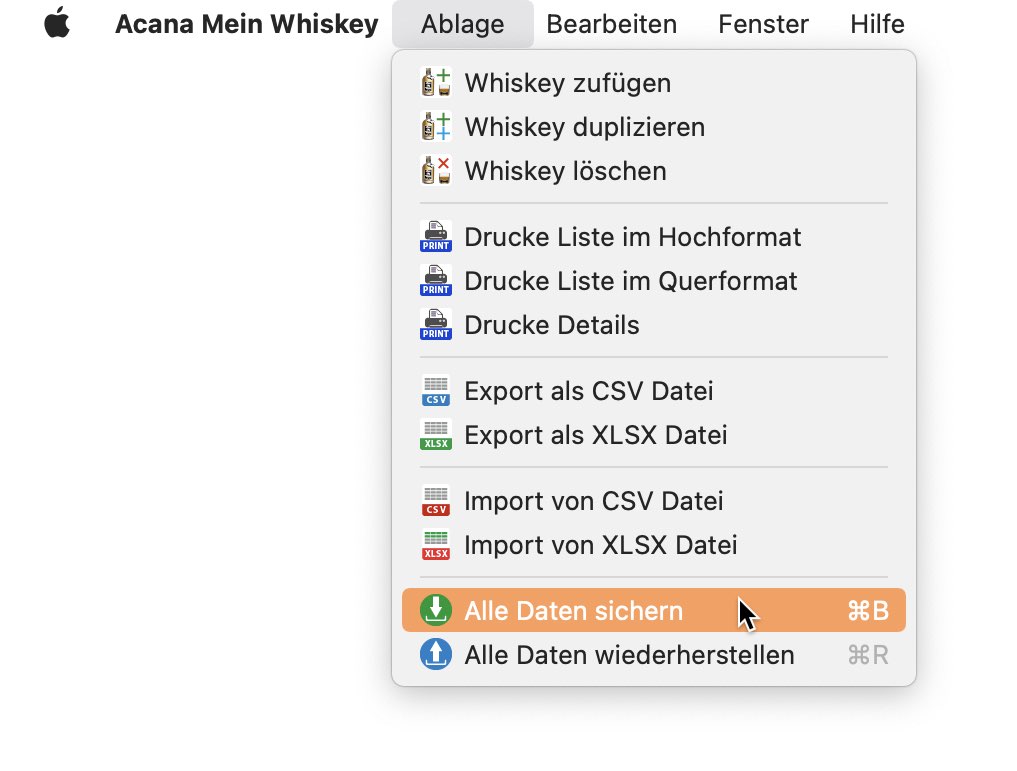The width and height of the screenshot is (1017, 771).
Task: Click the red CSV import icon
Action: (x=436, y=501)
